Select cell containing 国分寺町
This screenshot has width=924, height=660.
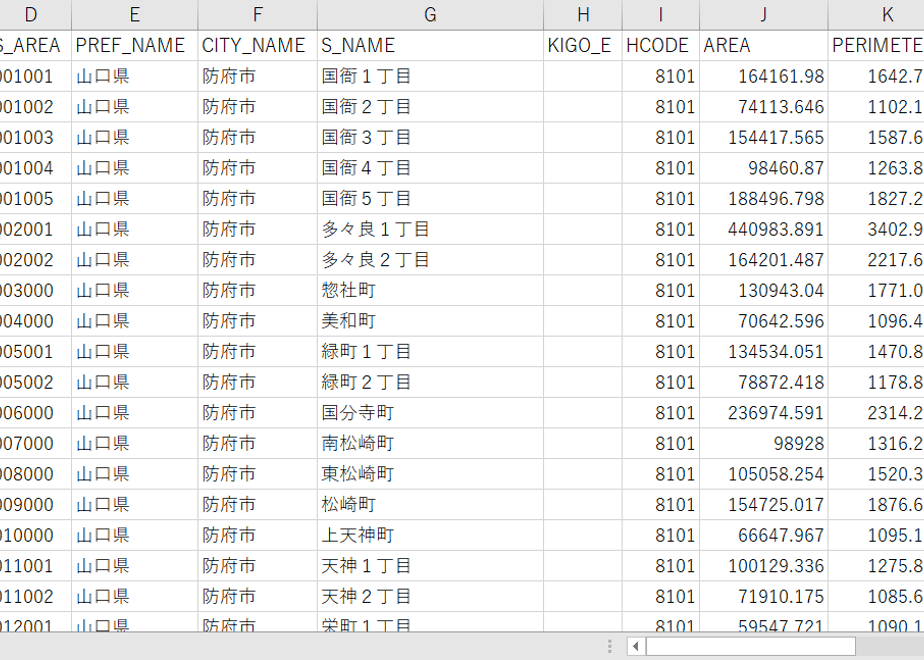click(x=430, y=413)
